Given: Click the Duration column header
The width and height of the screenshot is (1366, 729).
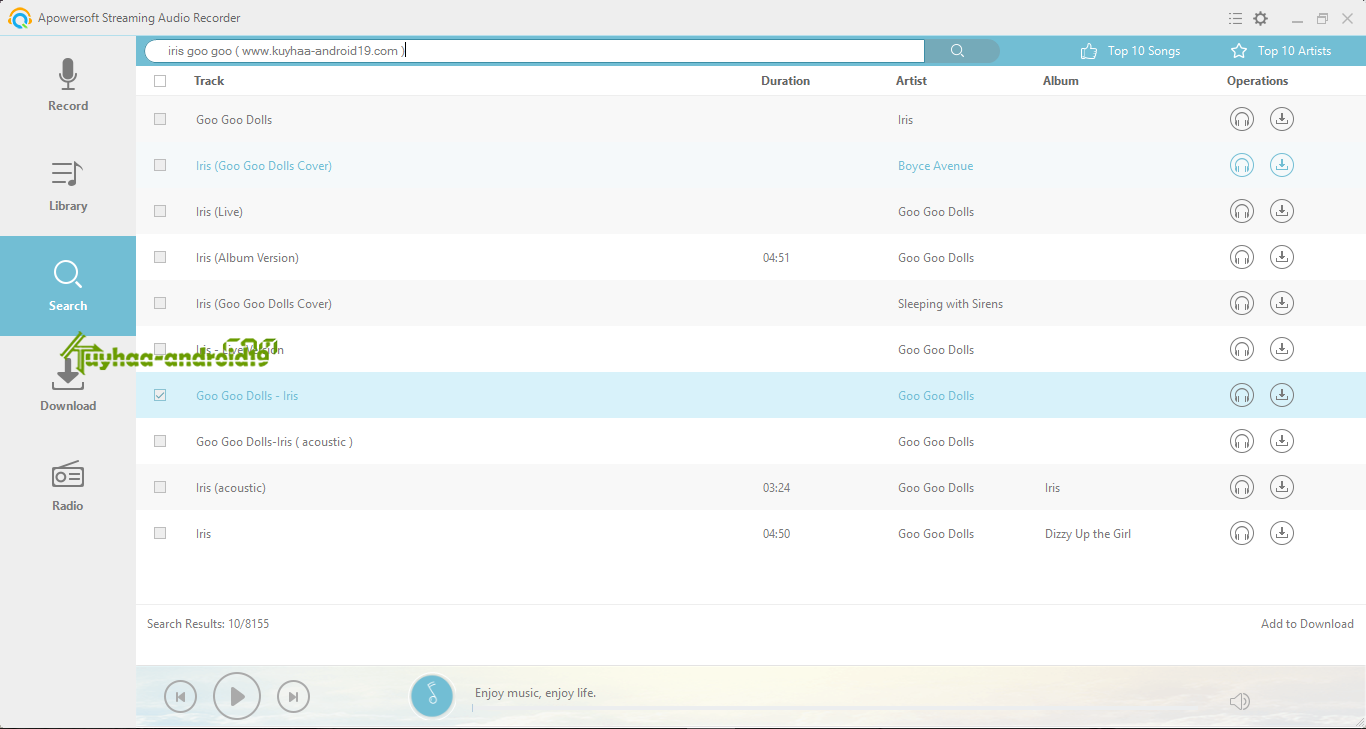Looking at the screenshot, I should click(x=785, y=81).
